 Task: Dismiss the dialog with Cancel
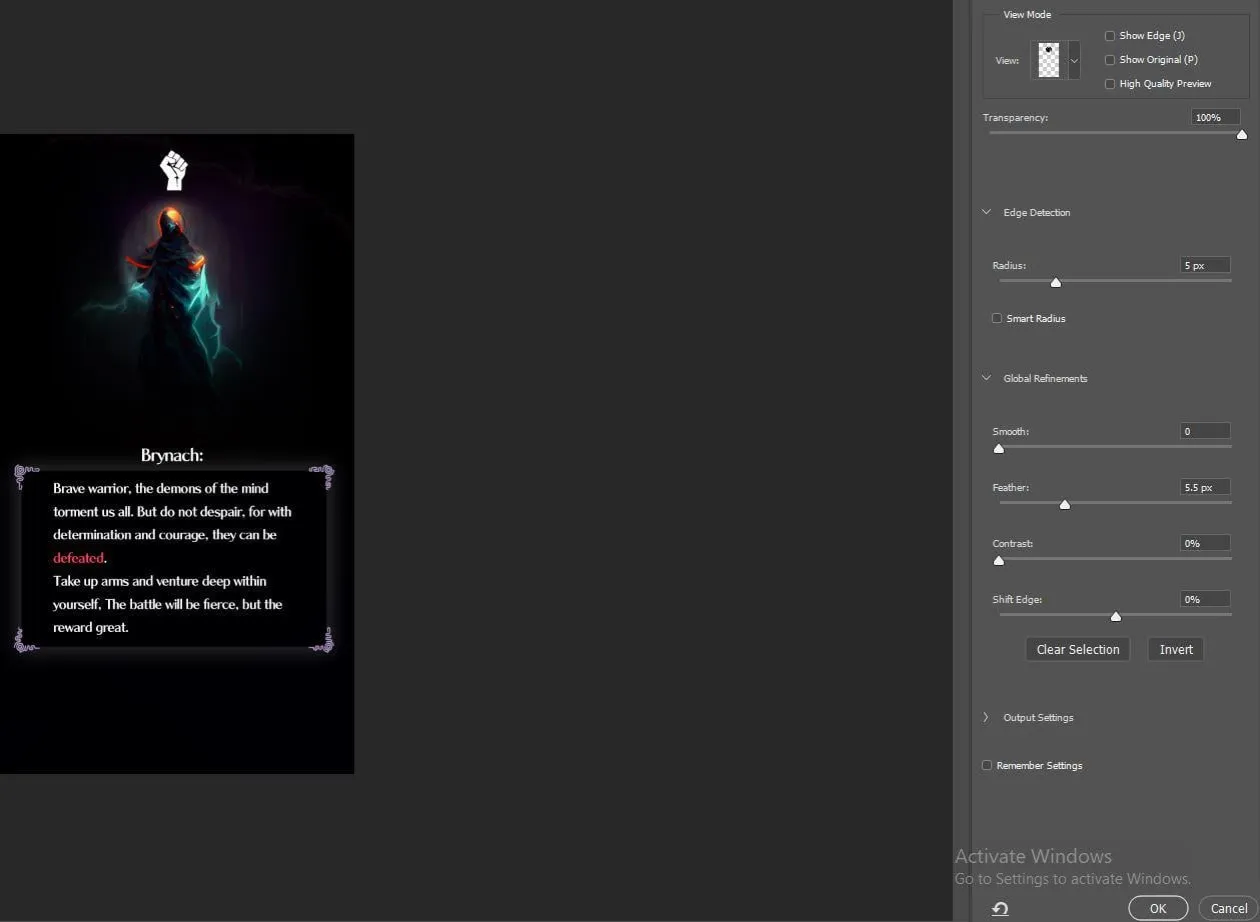coord(1227,908)
